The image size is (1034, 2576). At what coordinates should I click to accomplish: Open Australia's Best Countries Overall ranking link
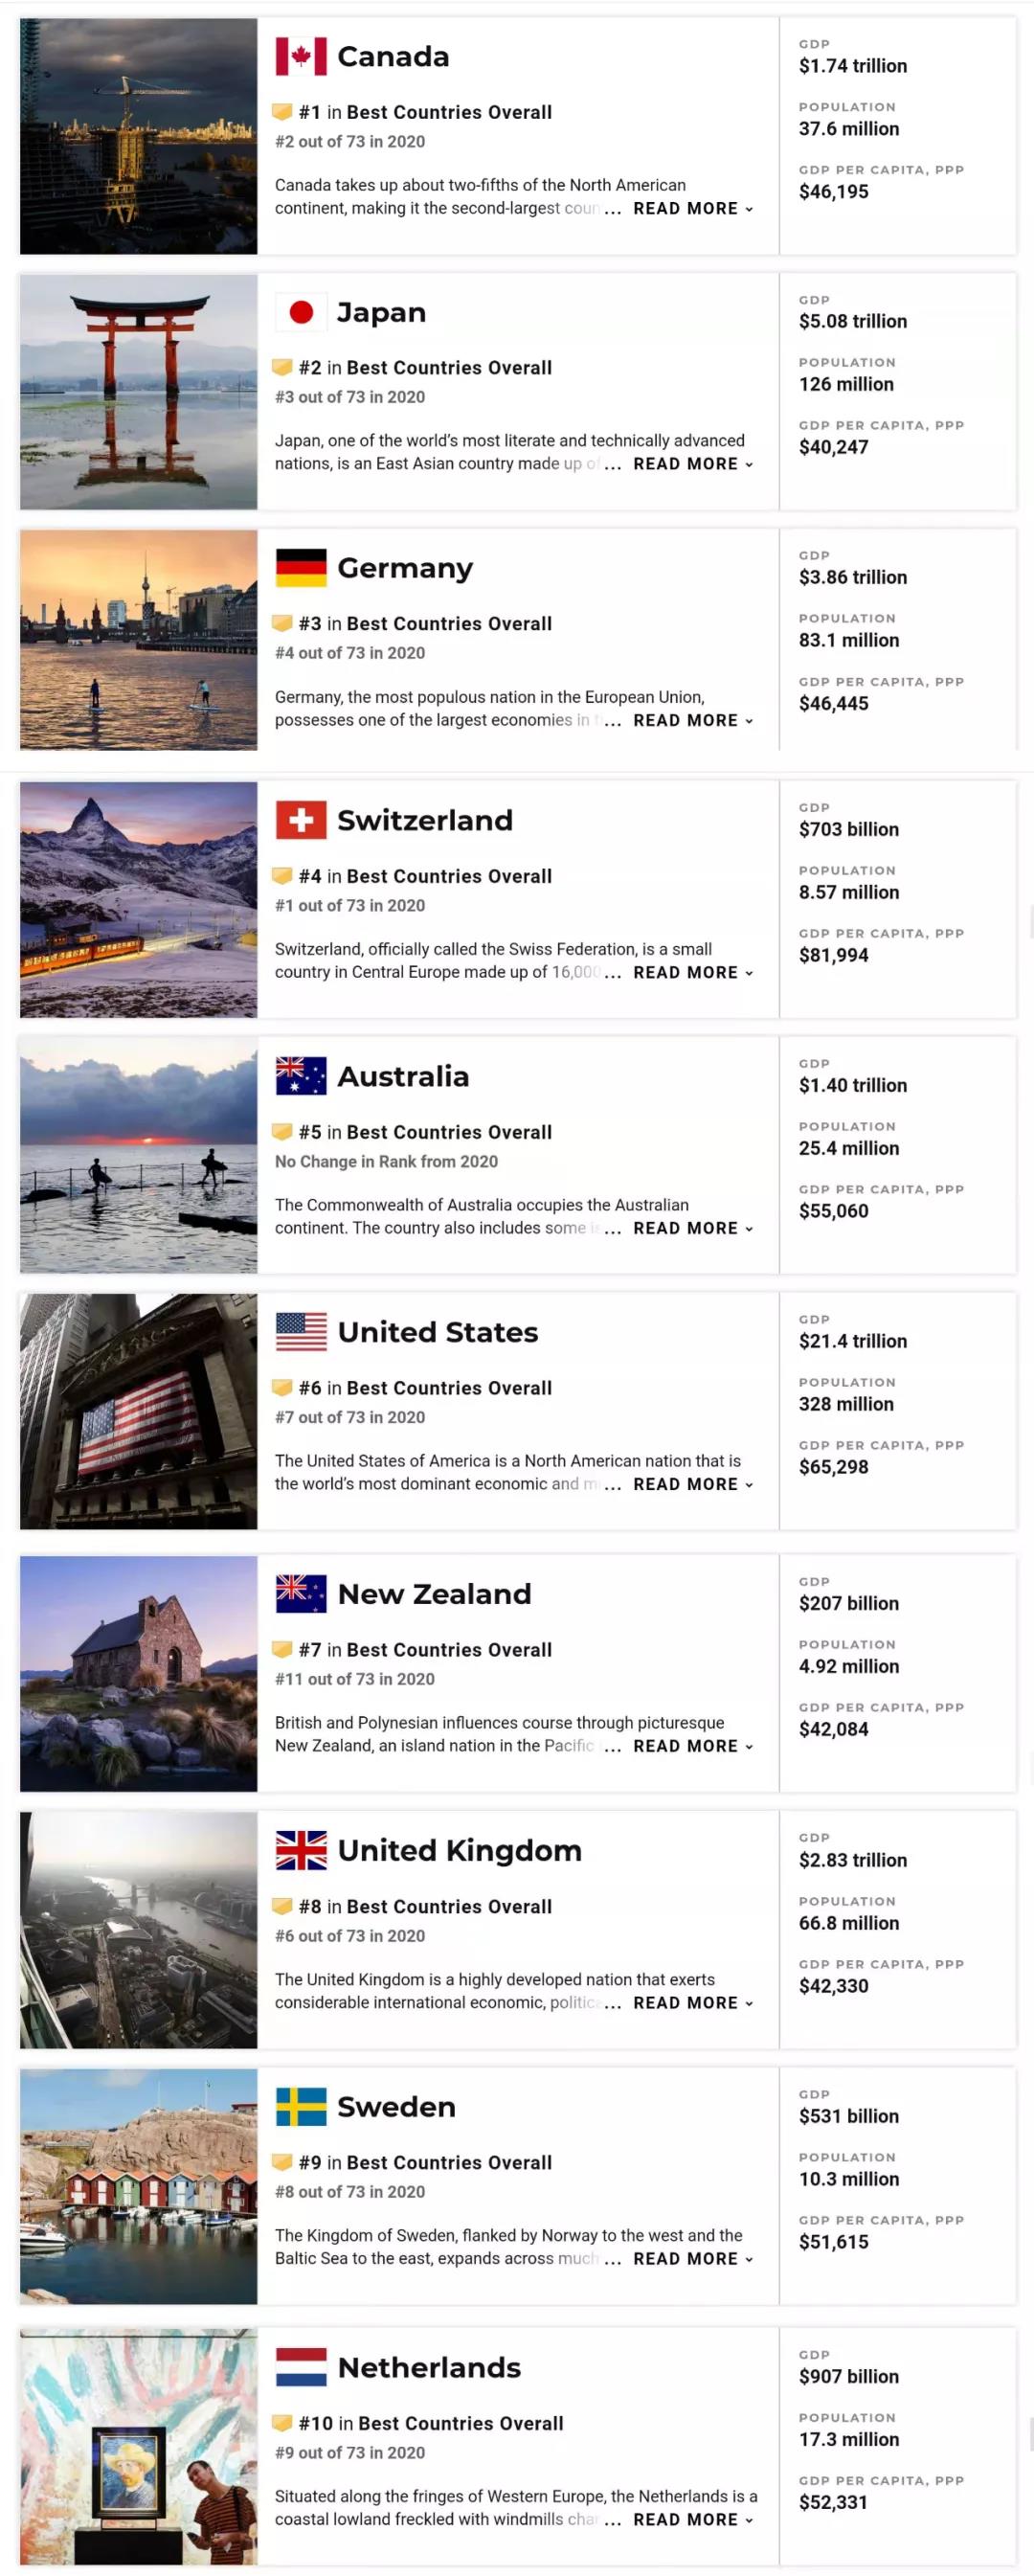pyautogui.click(x=449, y=1132)
